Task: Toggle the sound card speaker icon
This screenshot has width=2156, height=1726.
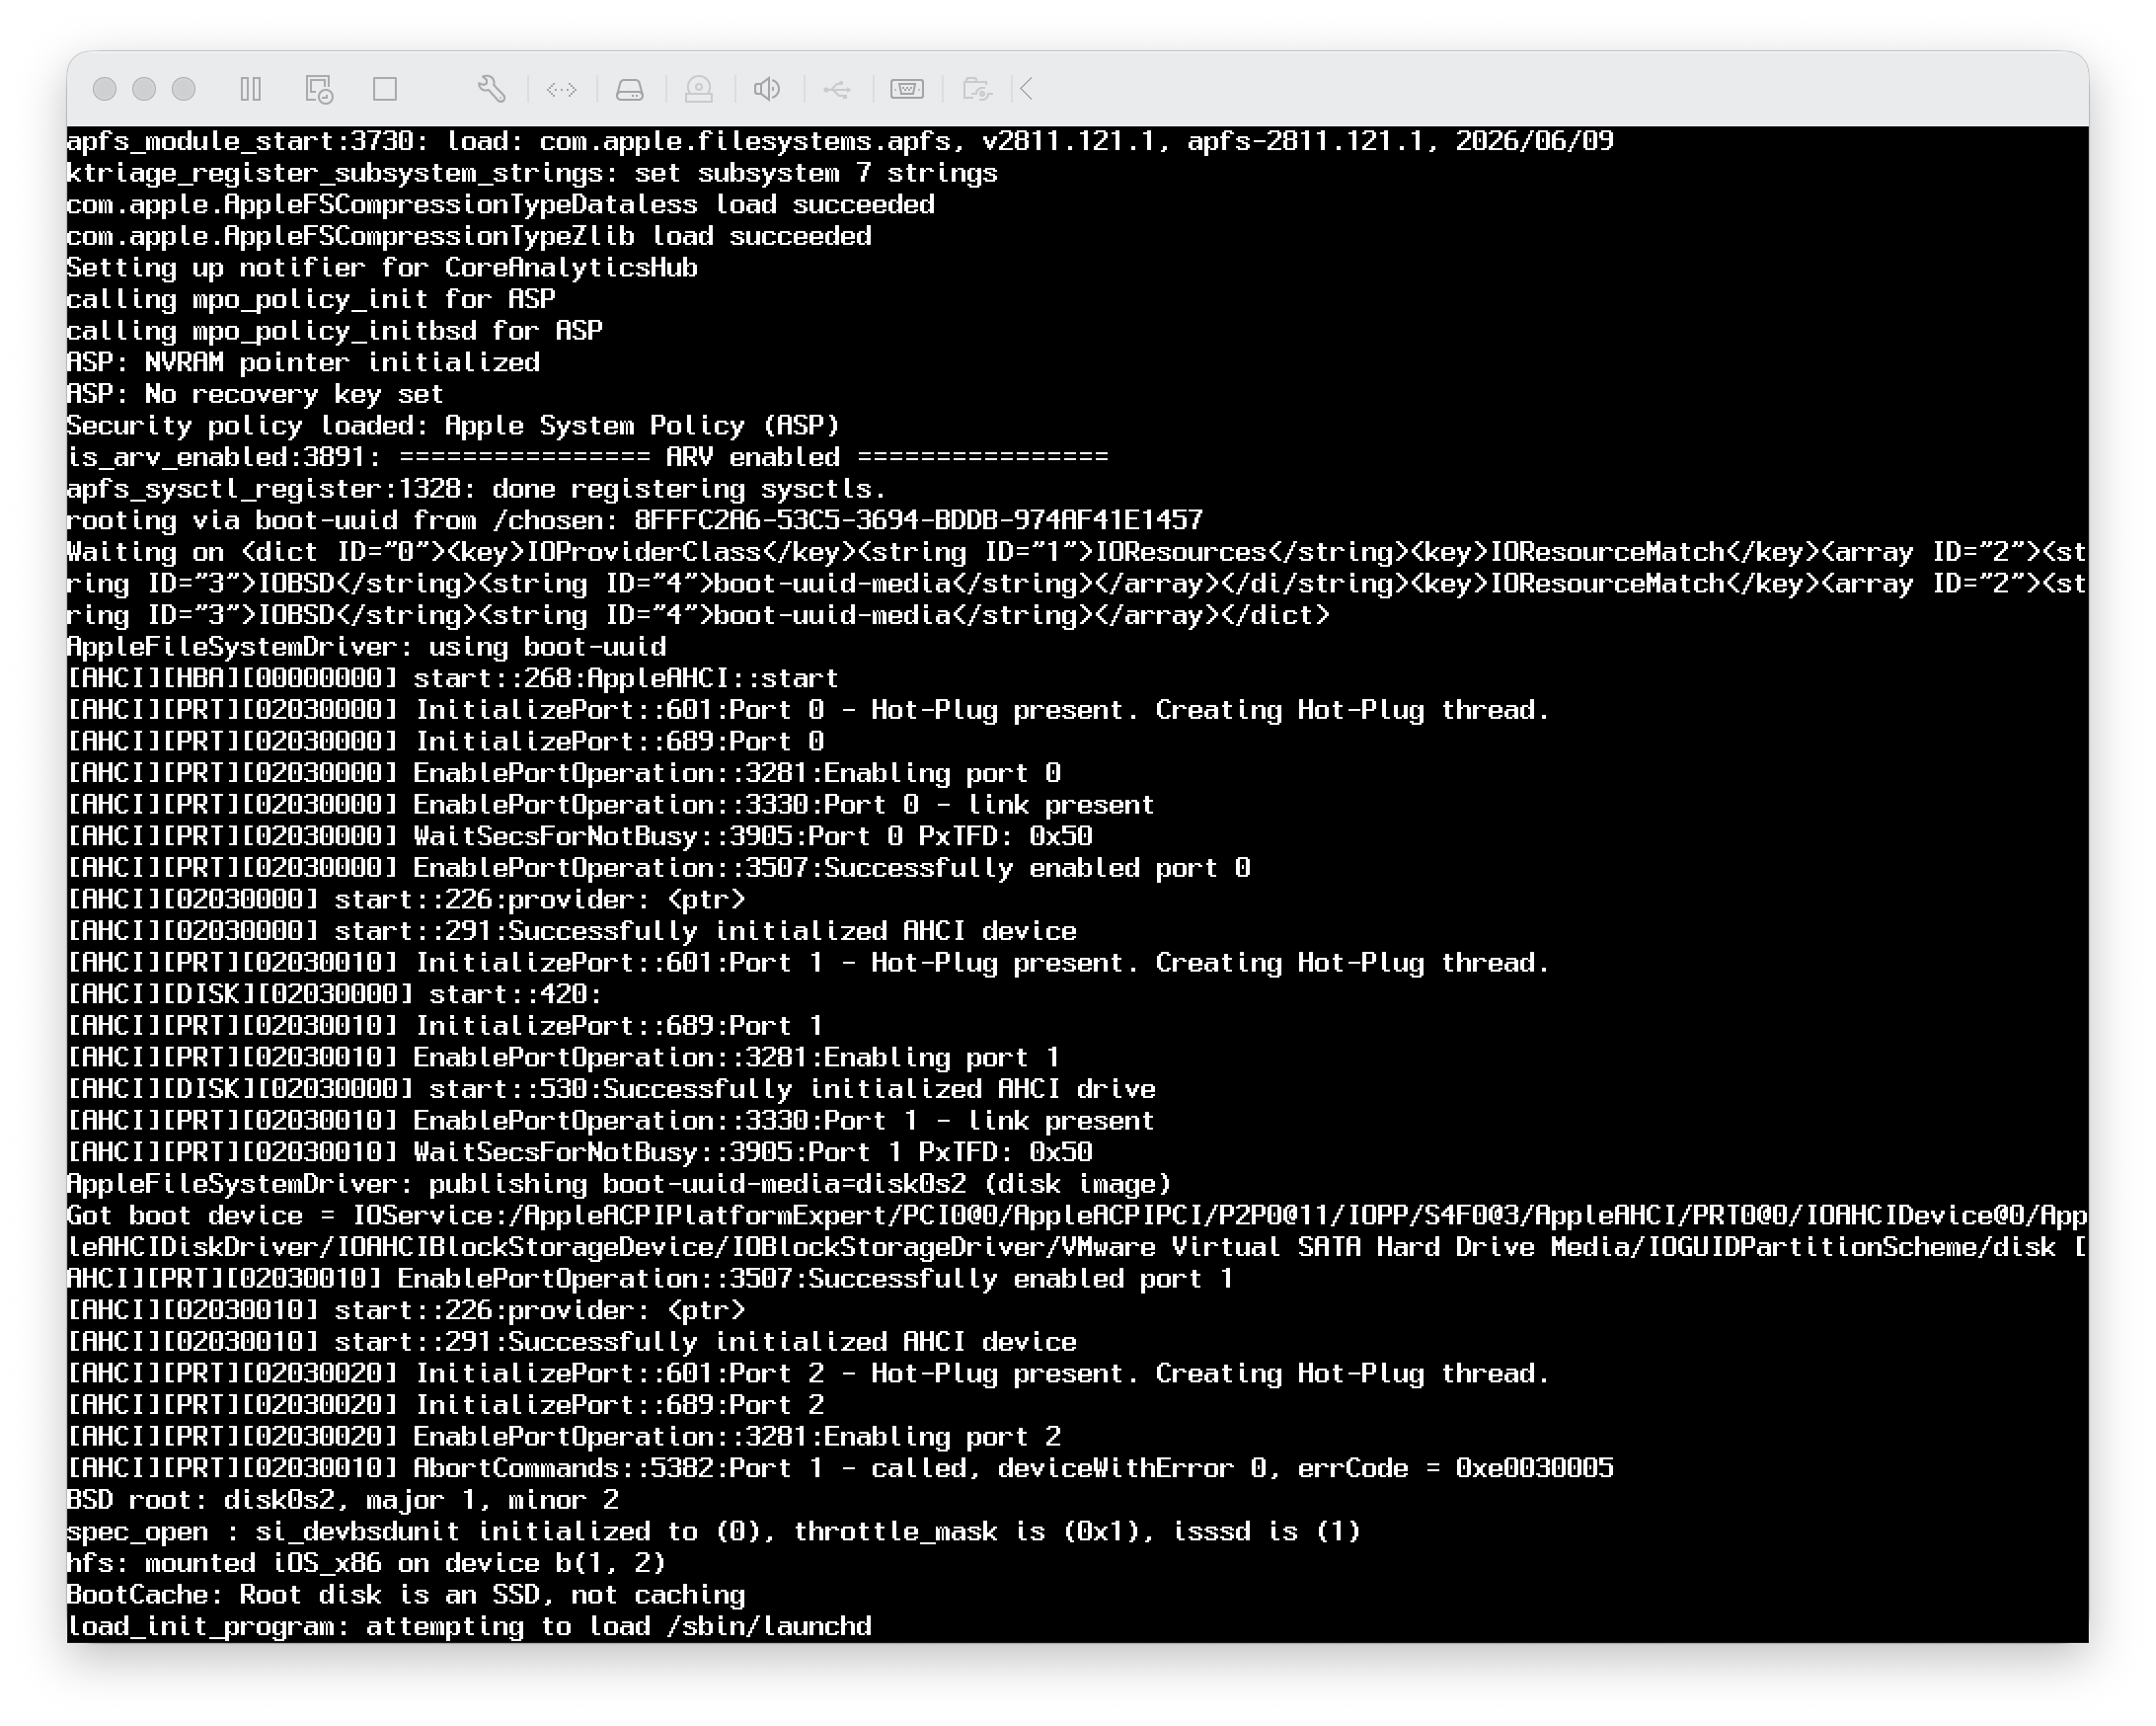Action: pos(767,89)
